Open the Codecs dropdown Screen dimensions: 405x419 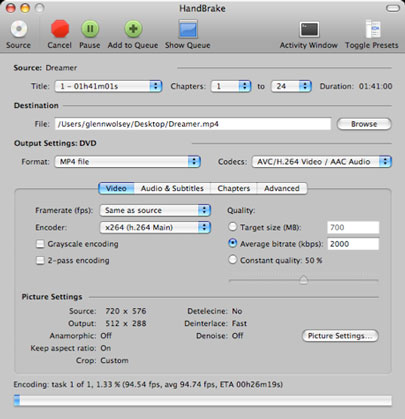pos(322,162)
